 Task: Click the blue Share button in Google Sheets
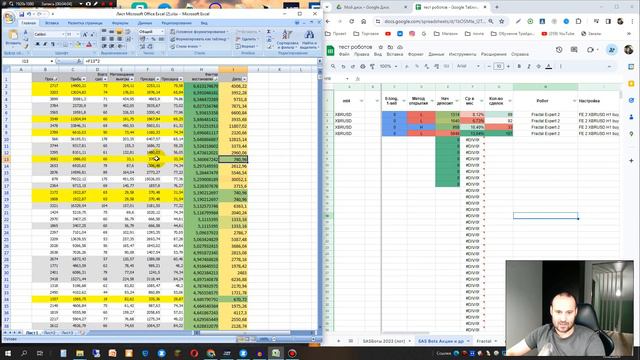(611, 50)
